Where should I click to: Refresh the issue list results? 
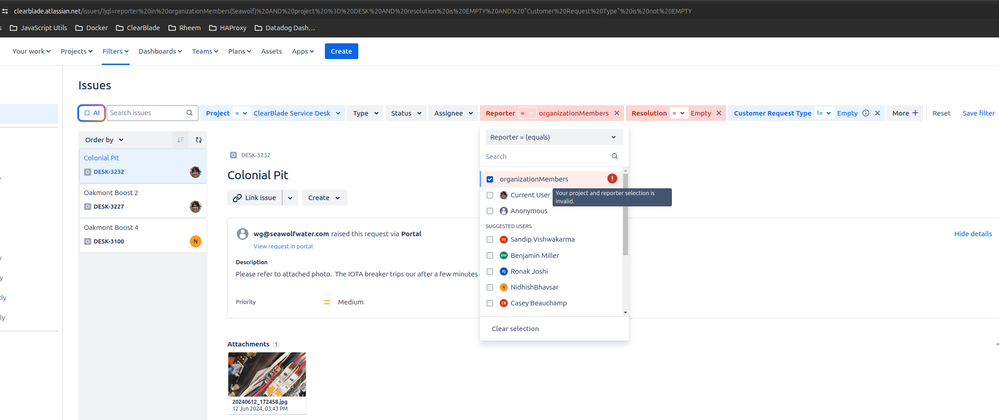coord(198,140)
